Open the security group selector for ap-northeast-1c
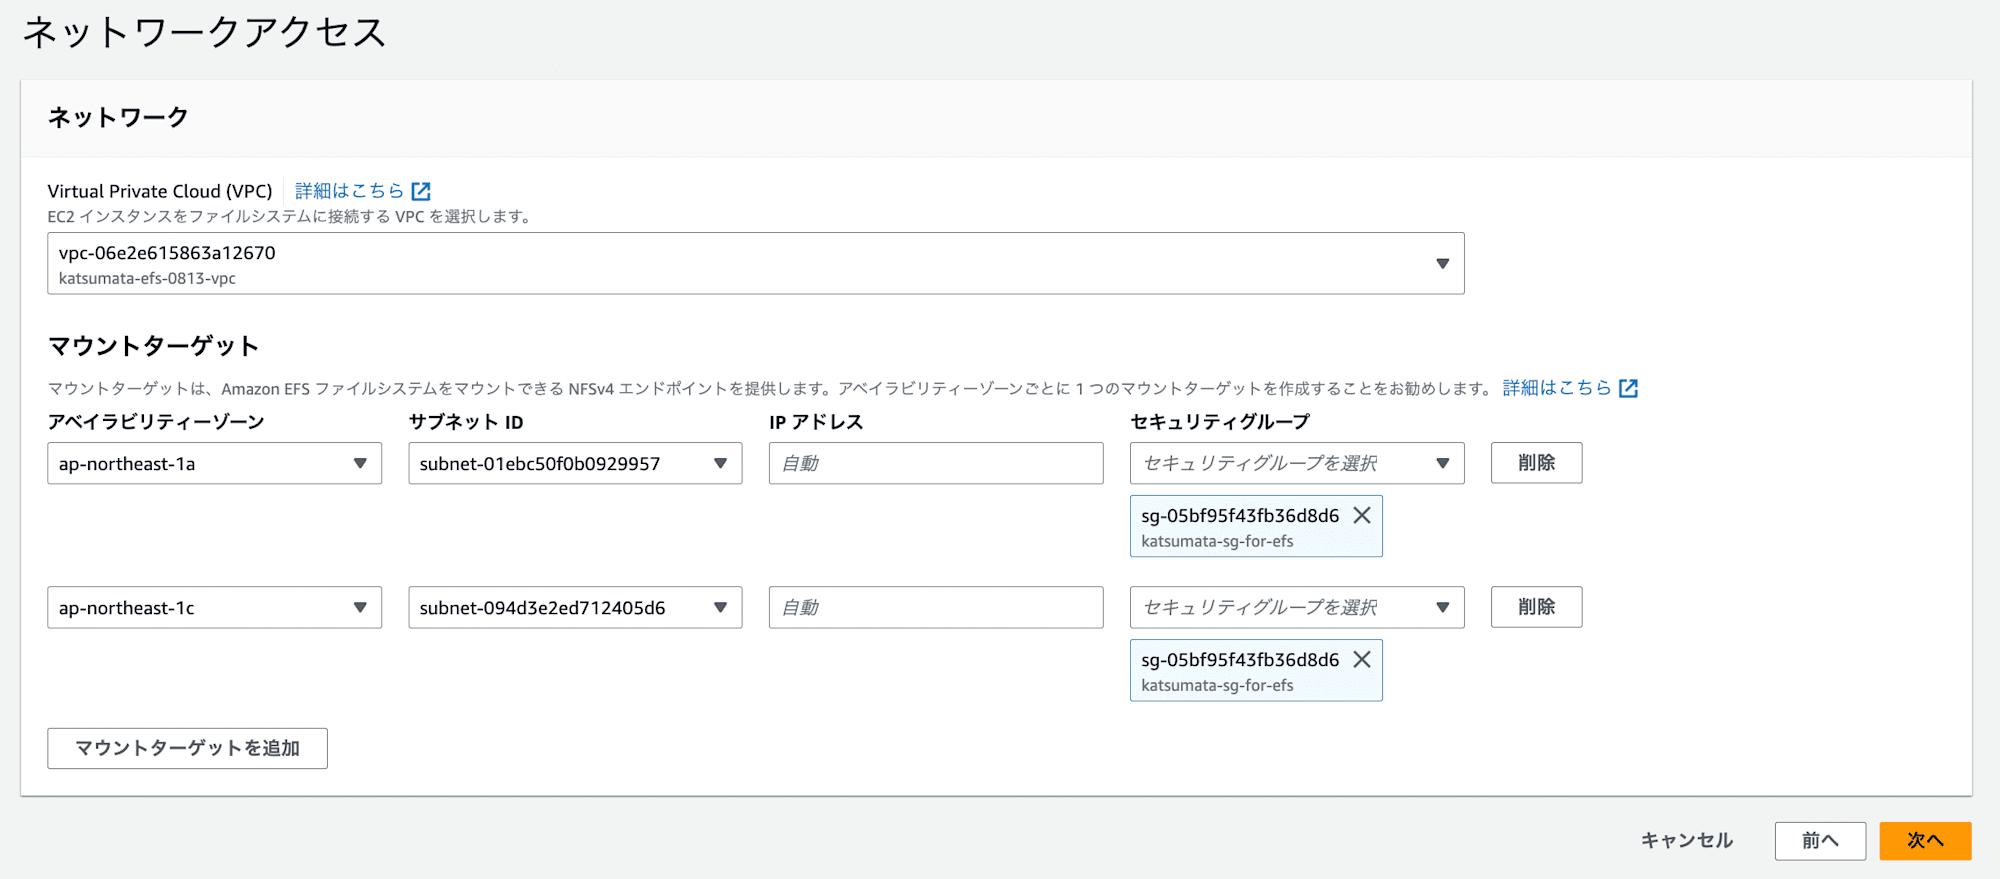 [x=1297, y=607]
